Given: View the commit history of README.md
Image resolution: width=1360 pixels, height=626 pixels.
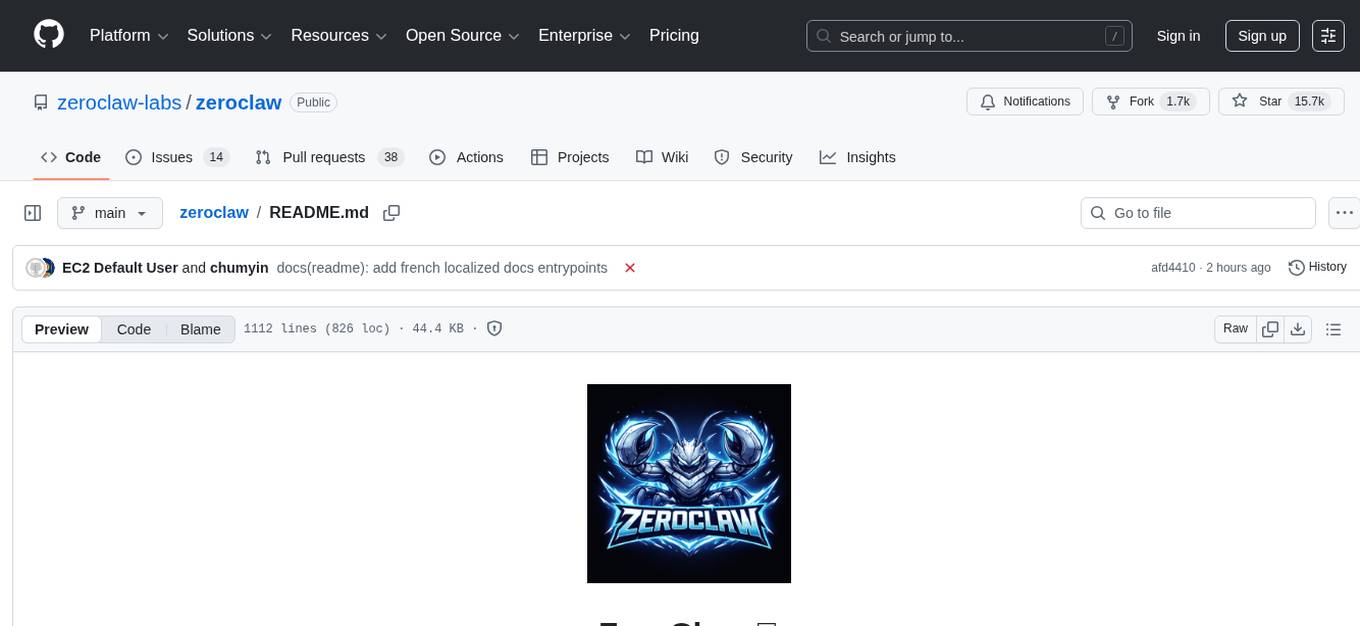Looking at the screenshot, I should [1317, 267].
